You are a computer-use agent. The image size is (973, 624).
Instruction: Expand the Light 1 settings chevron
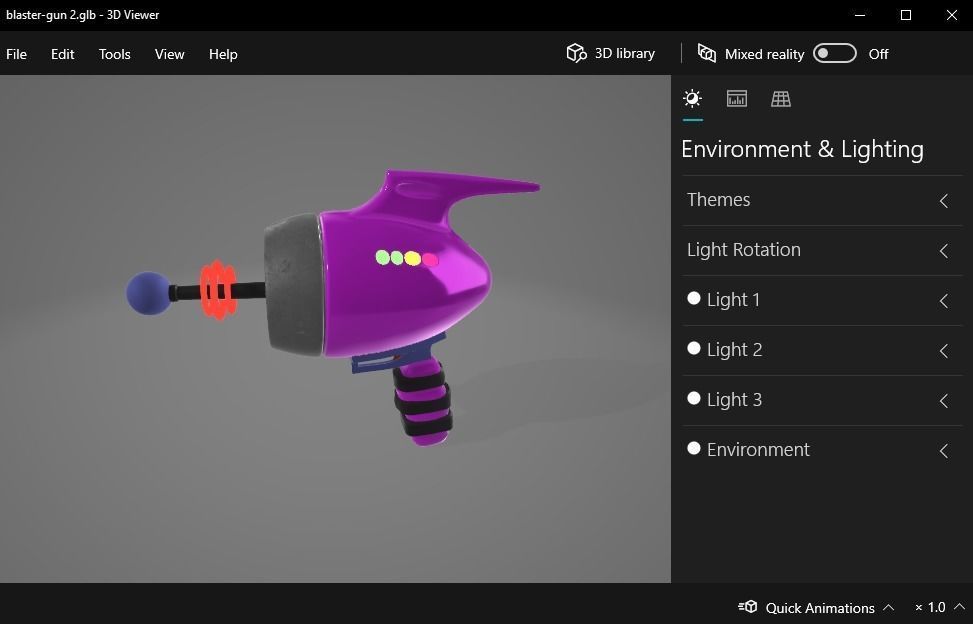tap(944, 301)
